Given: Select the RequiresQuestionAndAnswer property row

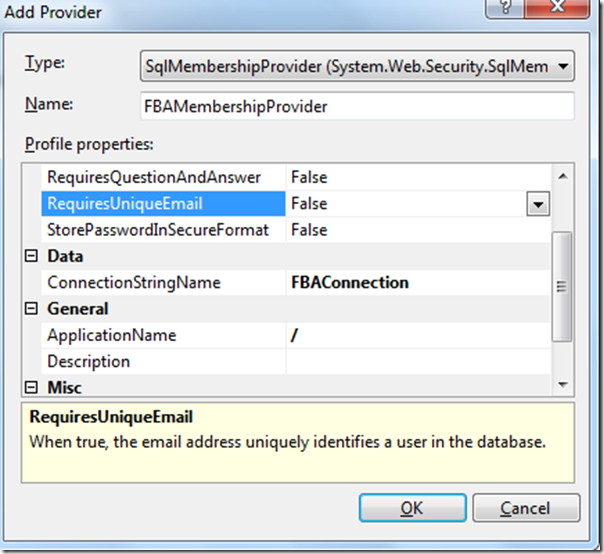Looking at the screenshot, I should click(153, 177).
